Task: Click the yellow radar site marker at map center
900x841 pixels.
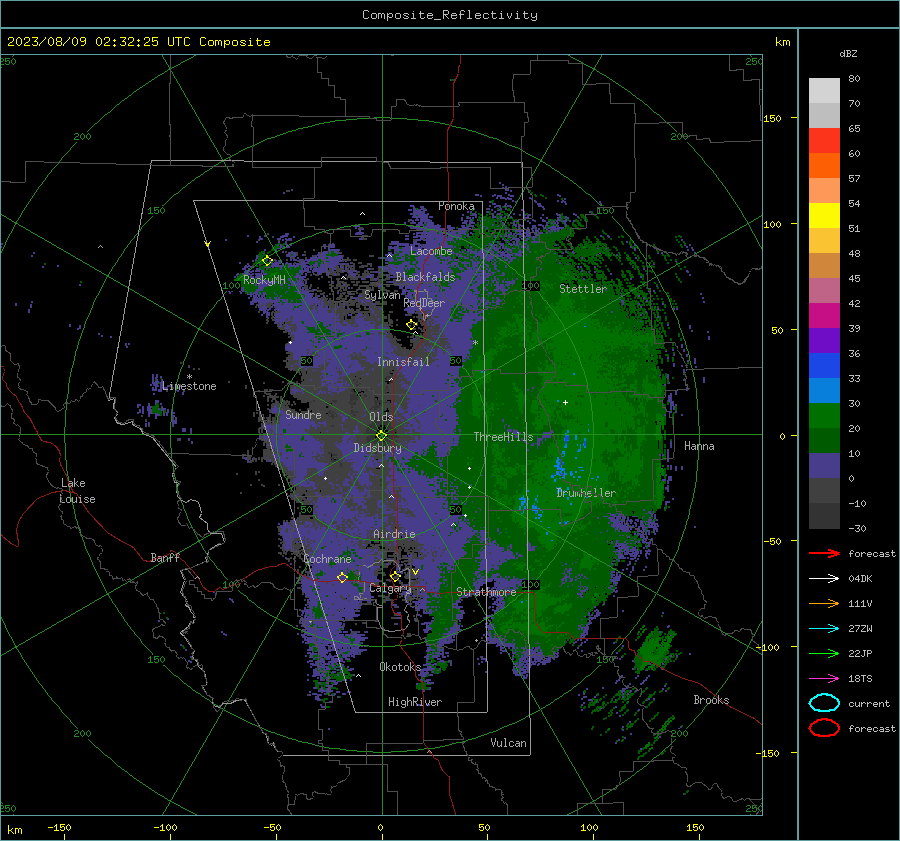Action: pos(382,435)
